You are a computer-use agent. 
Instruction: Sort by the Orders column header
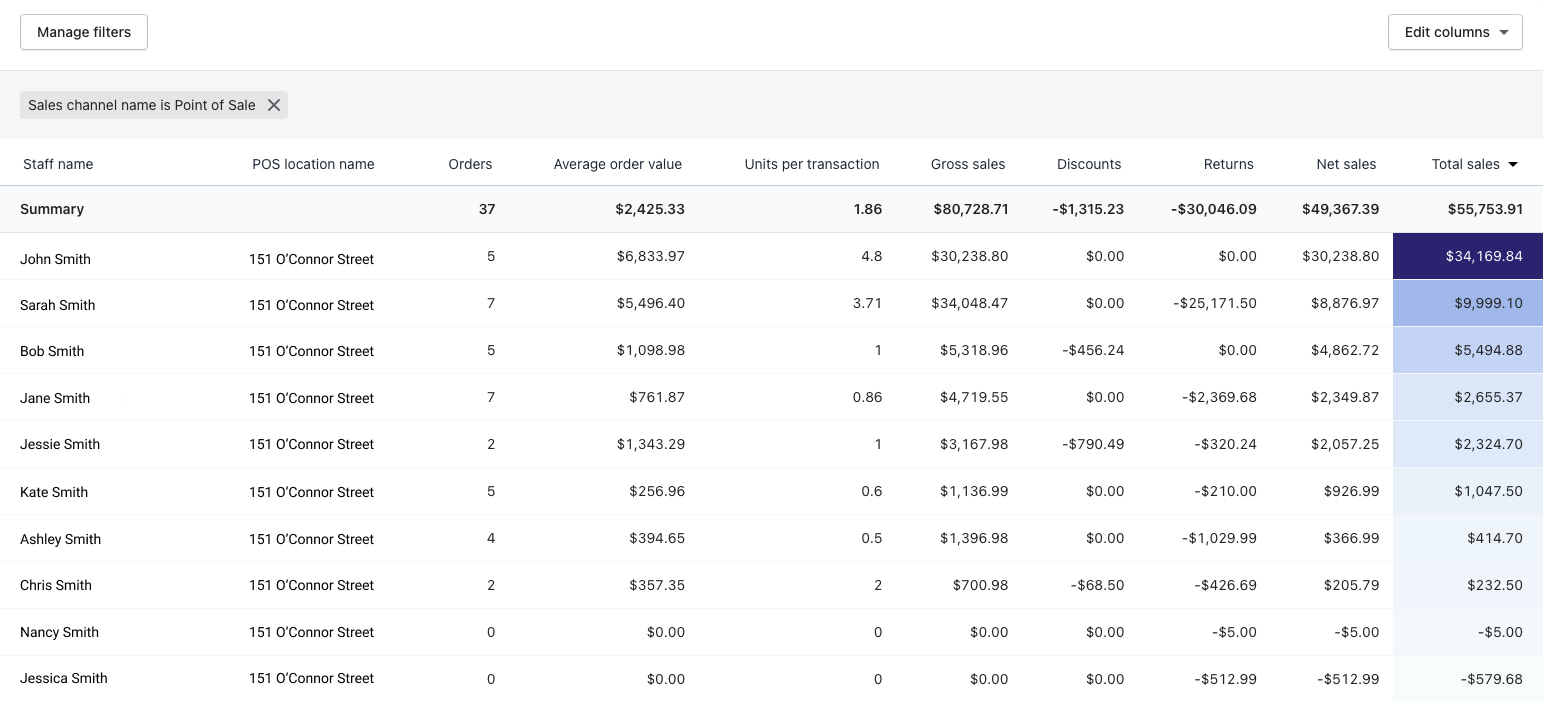coord(470,164)
